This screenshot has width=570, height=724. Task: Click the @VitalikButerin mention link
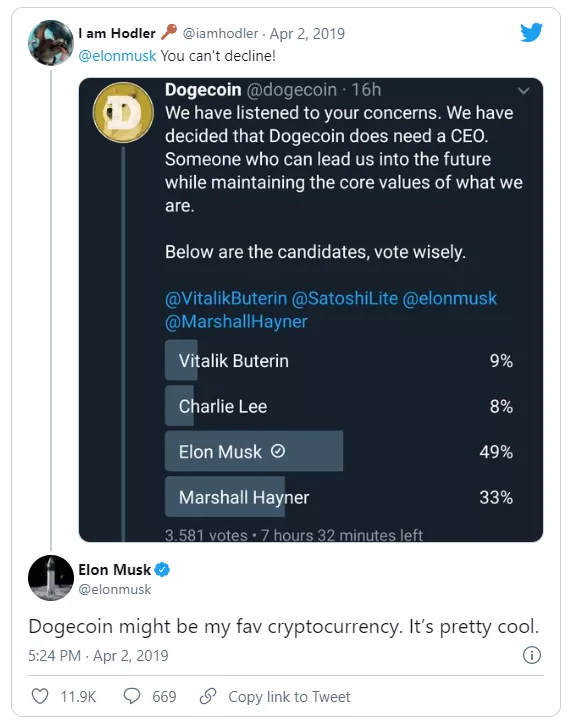tap(226, 298)
